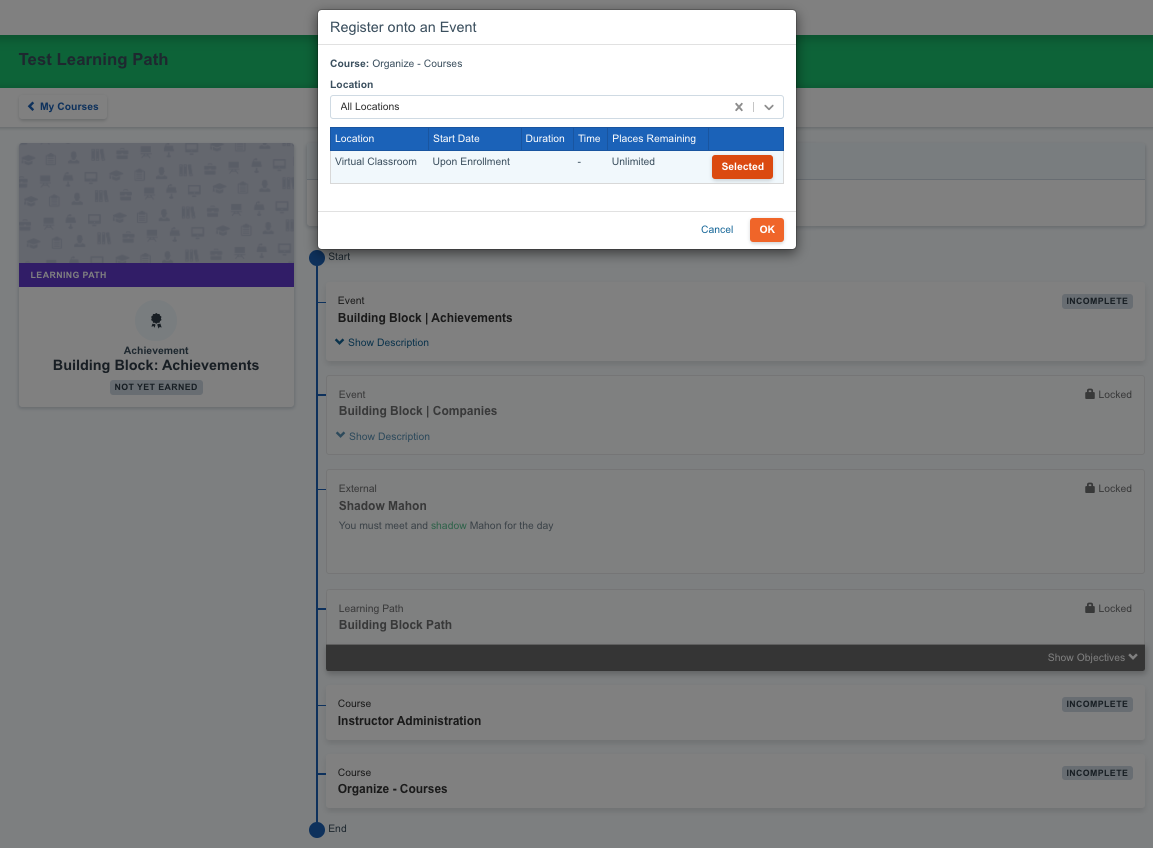This screenshot has width=1153, height=848.
Task: Toggle the Selected state for Virtual Classroom
Action: click(742, 166)
